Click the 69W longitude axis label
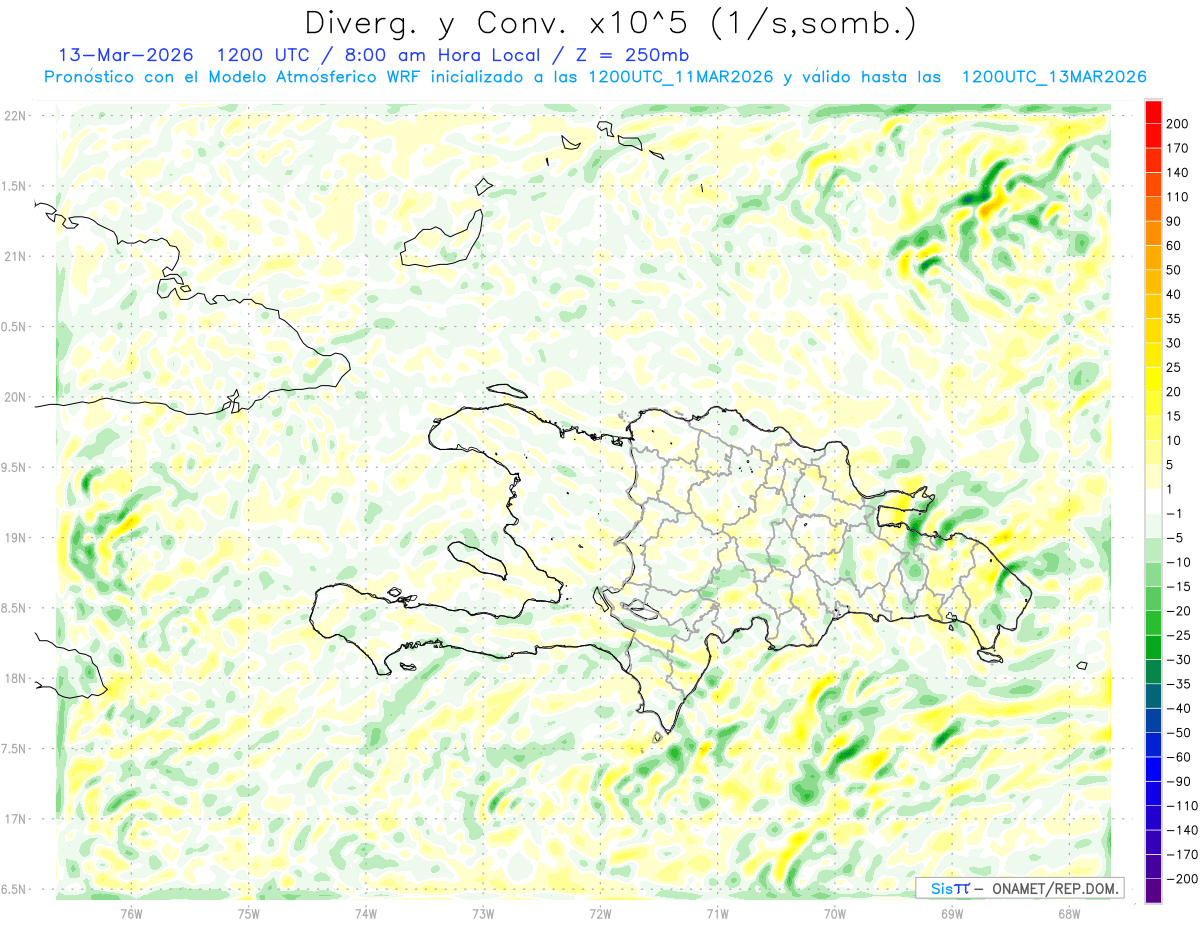The height and width of the screenshot is (927, 1200). click(x=952, y=912)
